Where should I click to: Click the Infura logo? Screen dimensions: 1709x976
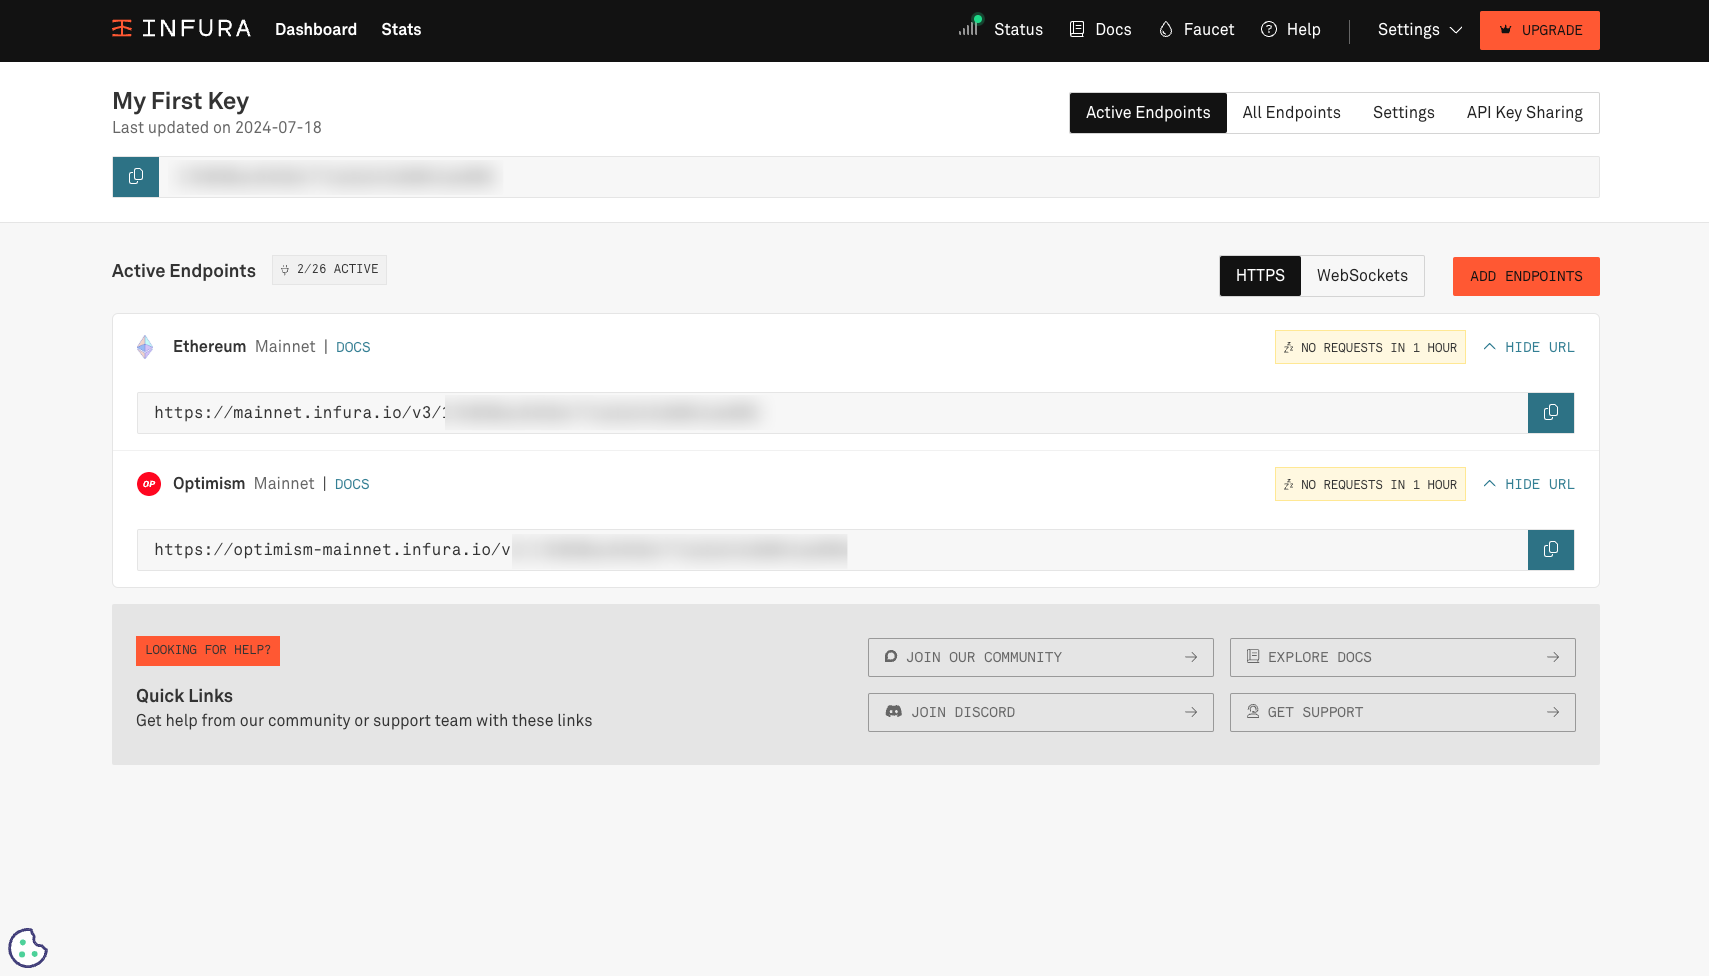point(181,29)
